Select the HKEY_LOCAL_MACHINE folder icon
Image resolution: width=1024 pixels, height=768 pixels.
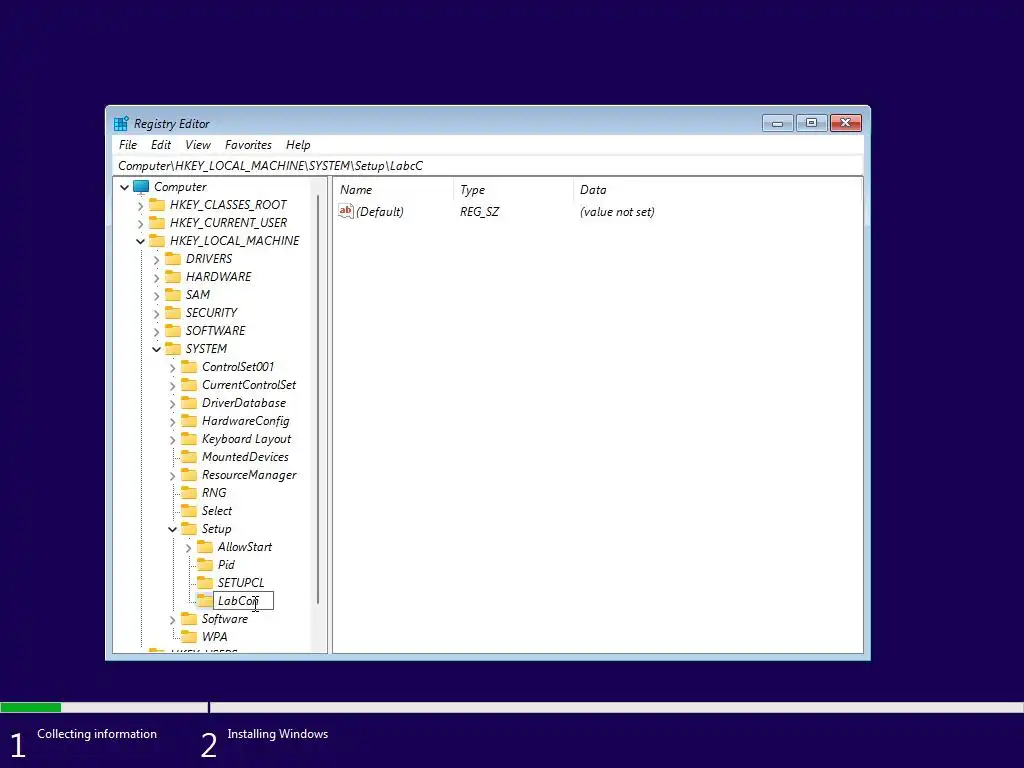[x=157, y=240]
